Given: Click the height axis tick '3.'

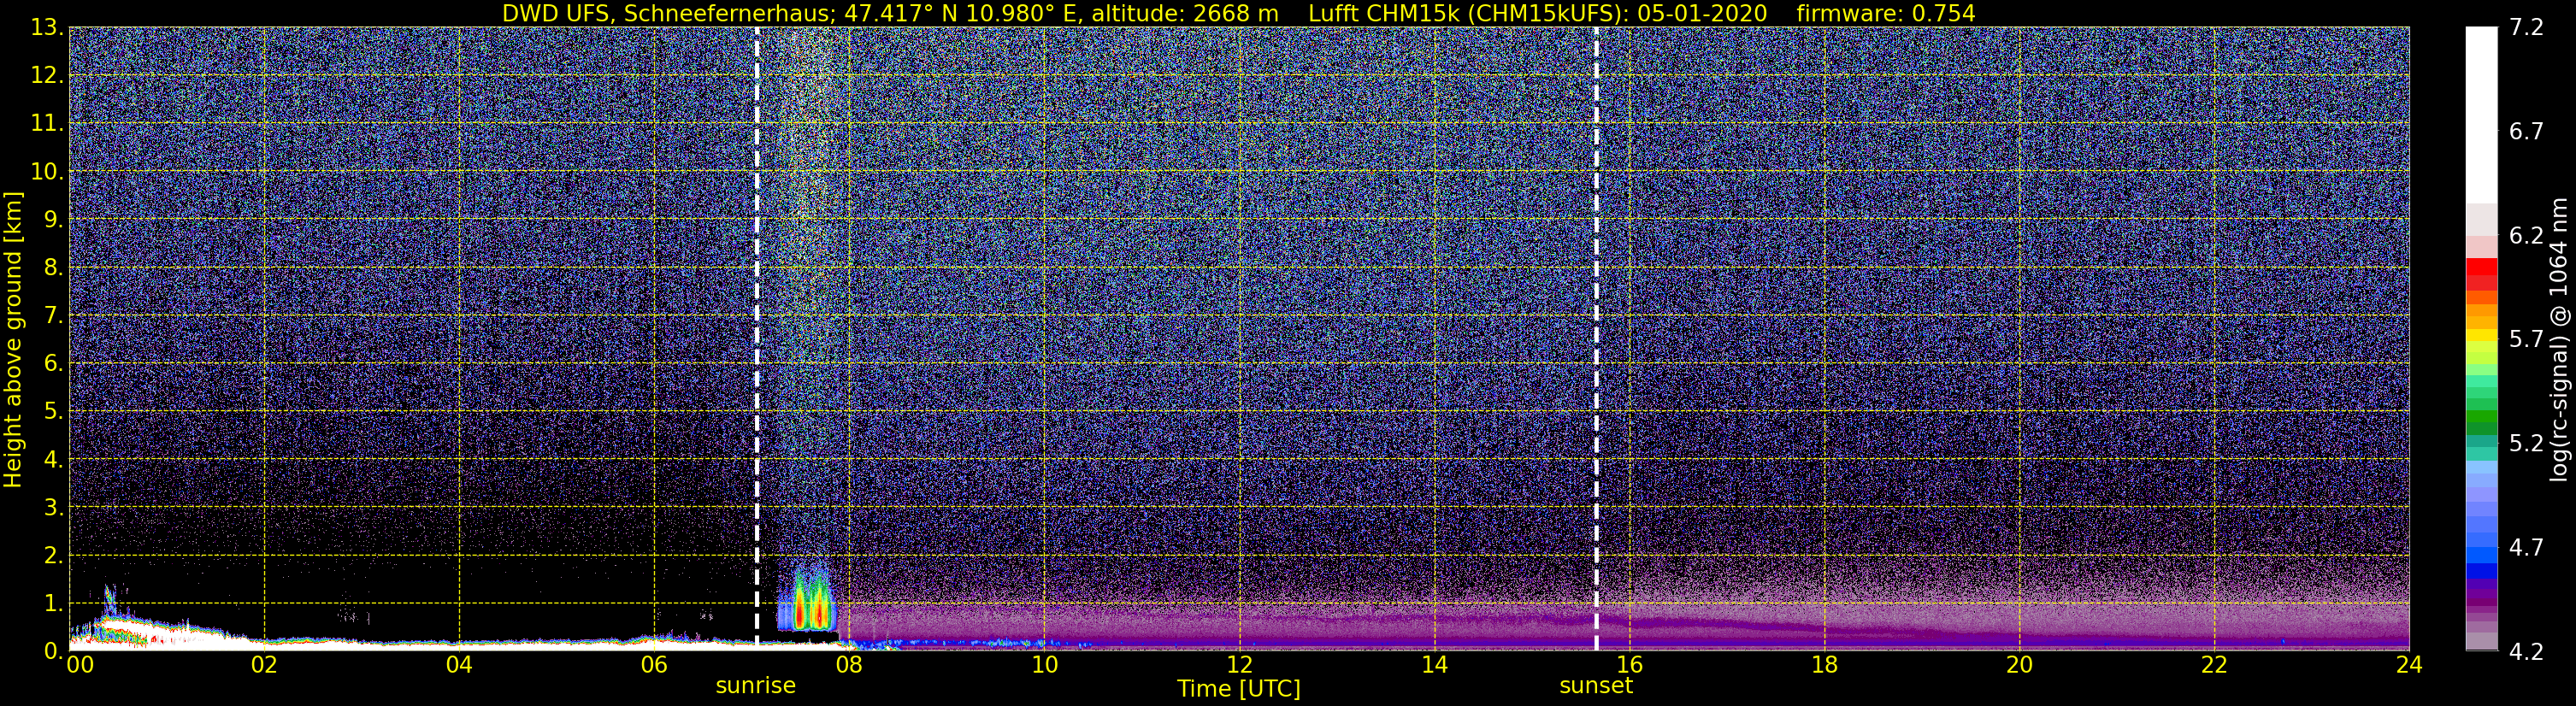Looking at the screenshot, I should [52, 507].
